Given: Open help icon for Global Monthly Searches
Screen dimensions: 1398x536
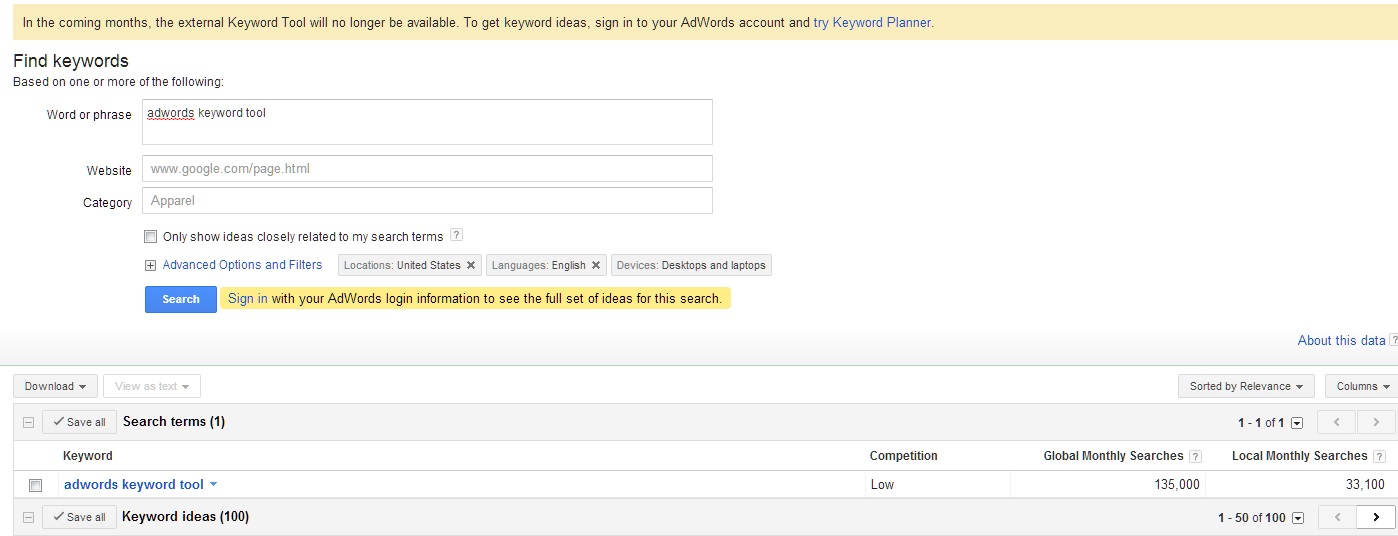Looking at the screenshot, I should coord(1195,456).
